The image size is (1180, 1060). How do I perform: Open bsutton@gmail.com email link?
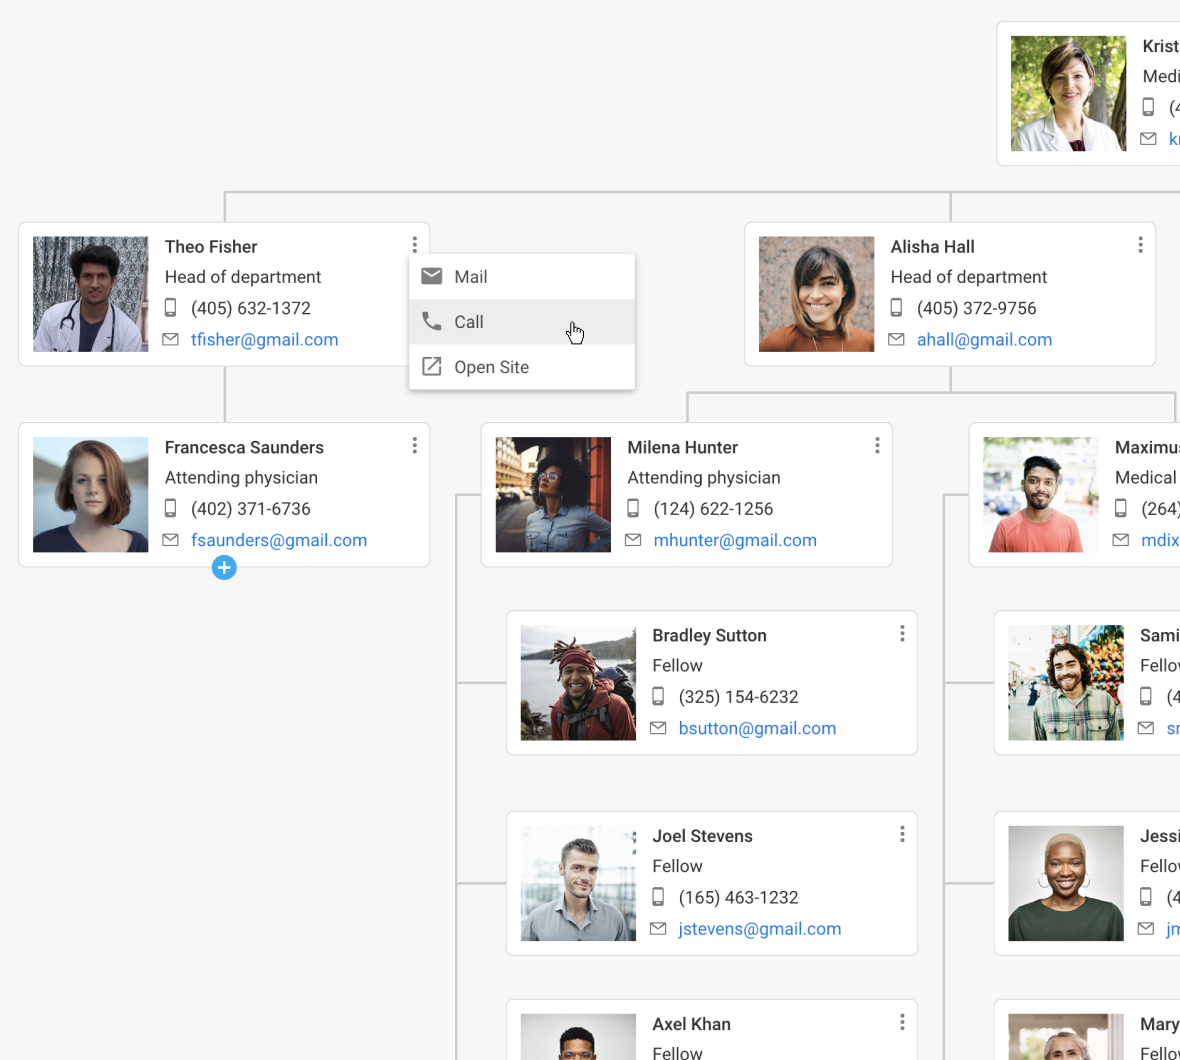click(x=757, y=728)
